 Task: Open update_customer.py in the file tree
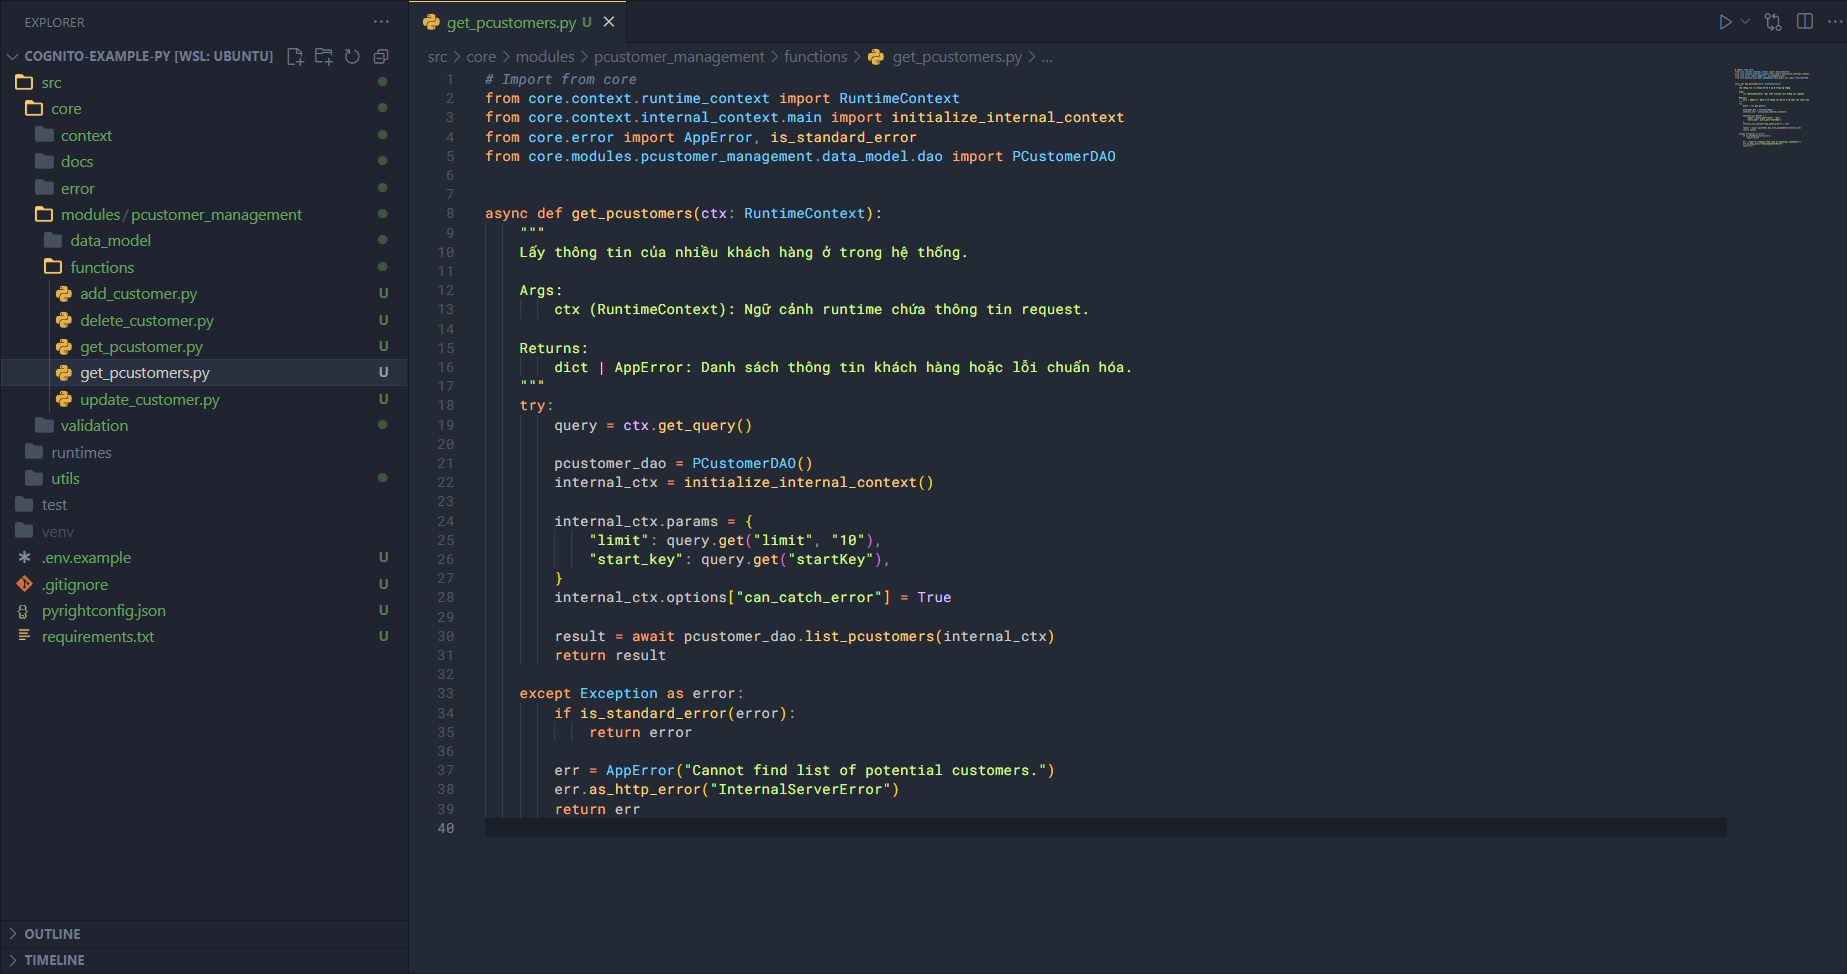pos(150,399)
